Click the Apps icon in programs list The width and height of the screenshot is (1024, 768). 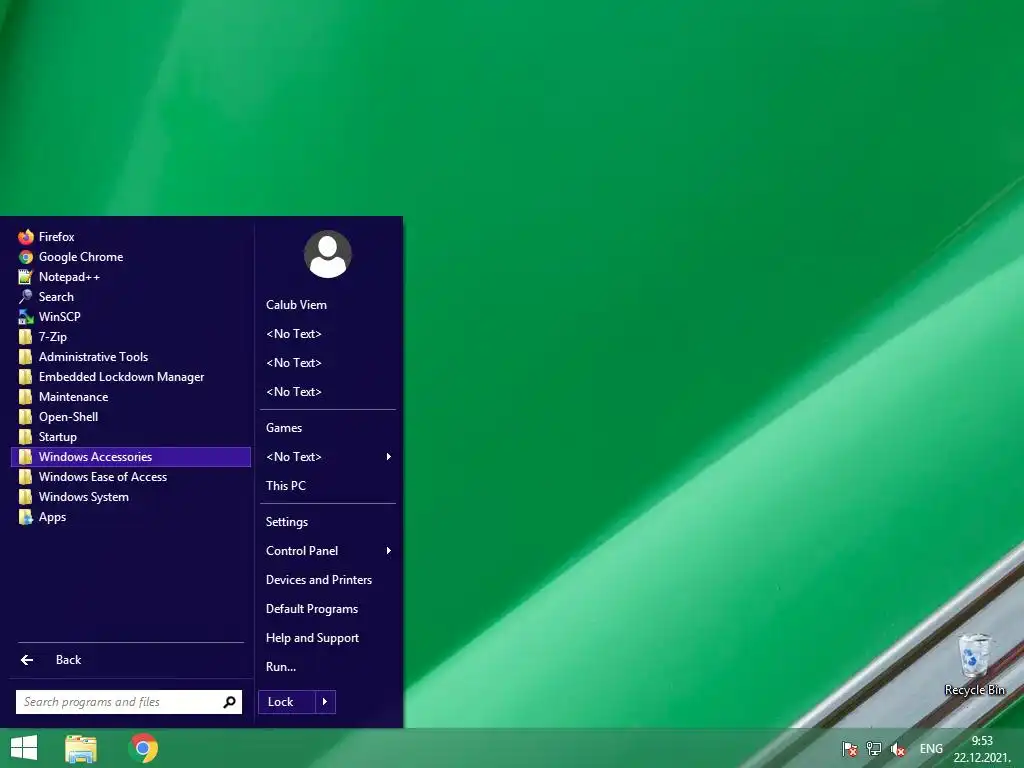(25, 517)
